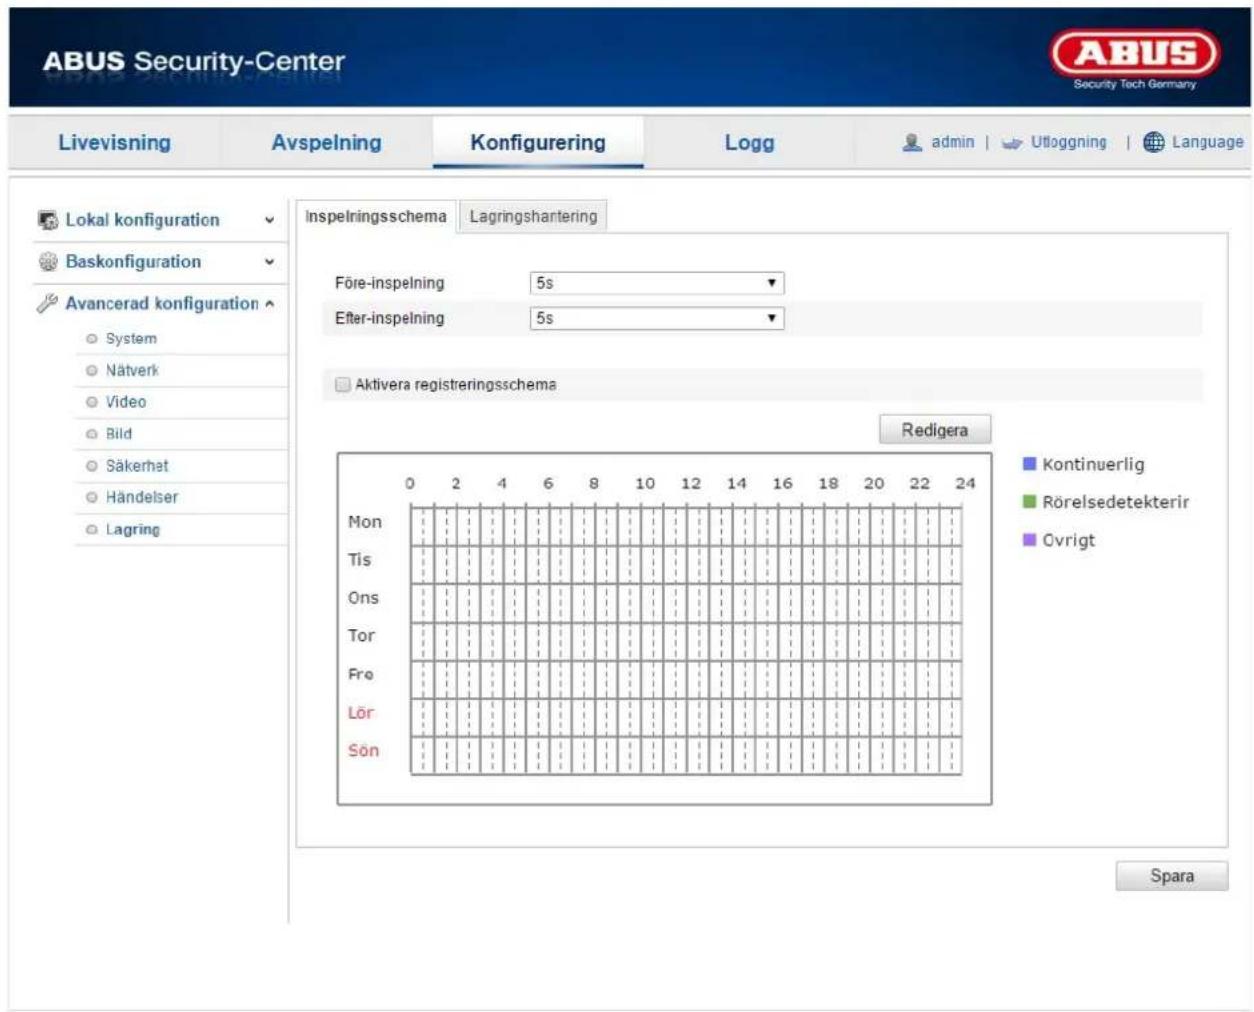Switch to the Avspelning tab
This screenshot has width=1254, height=1012.
[x=326, y=142]
